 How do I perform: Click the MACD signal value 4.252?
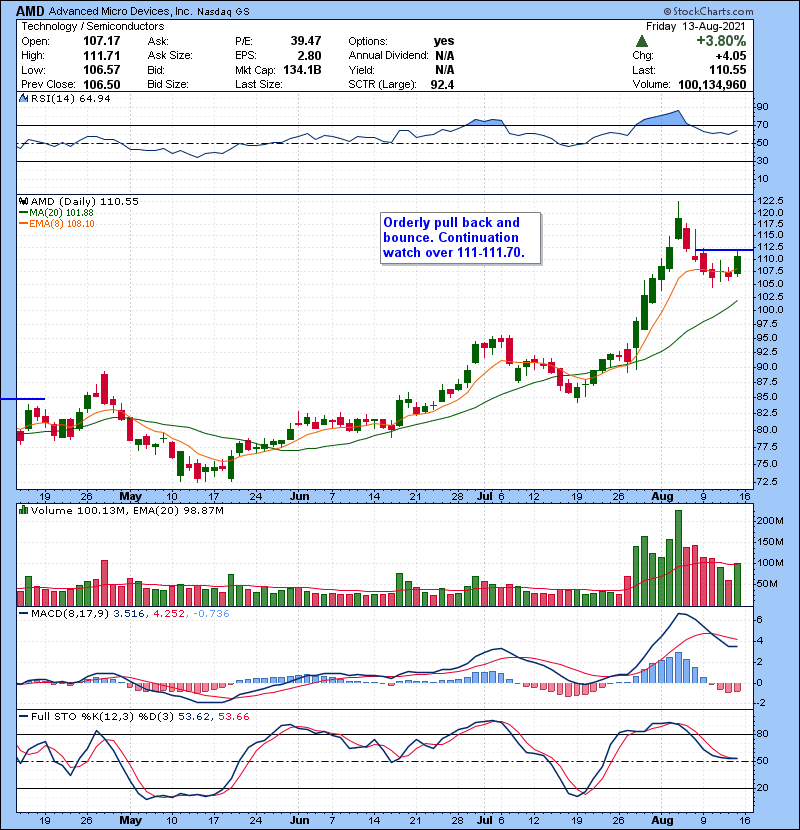click(x=169, y=614)
